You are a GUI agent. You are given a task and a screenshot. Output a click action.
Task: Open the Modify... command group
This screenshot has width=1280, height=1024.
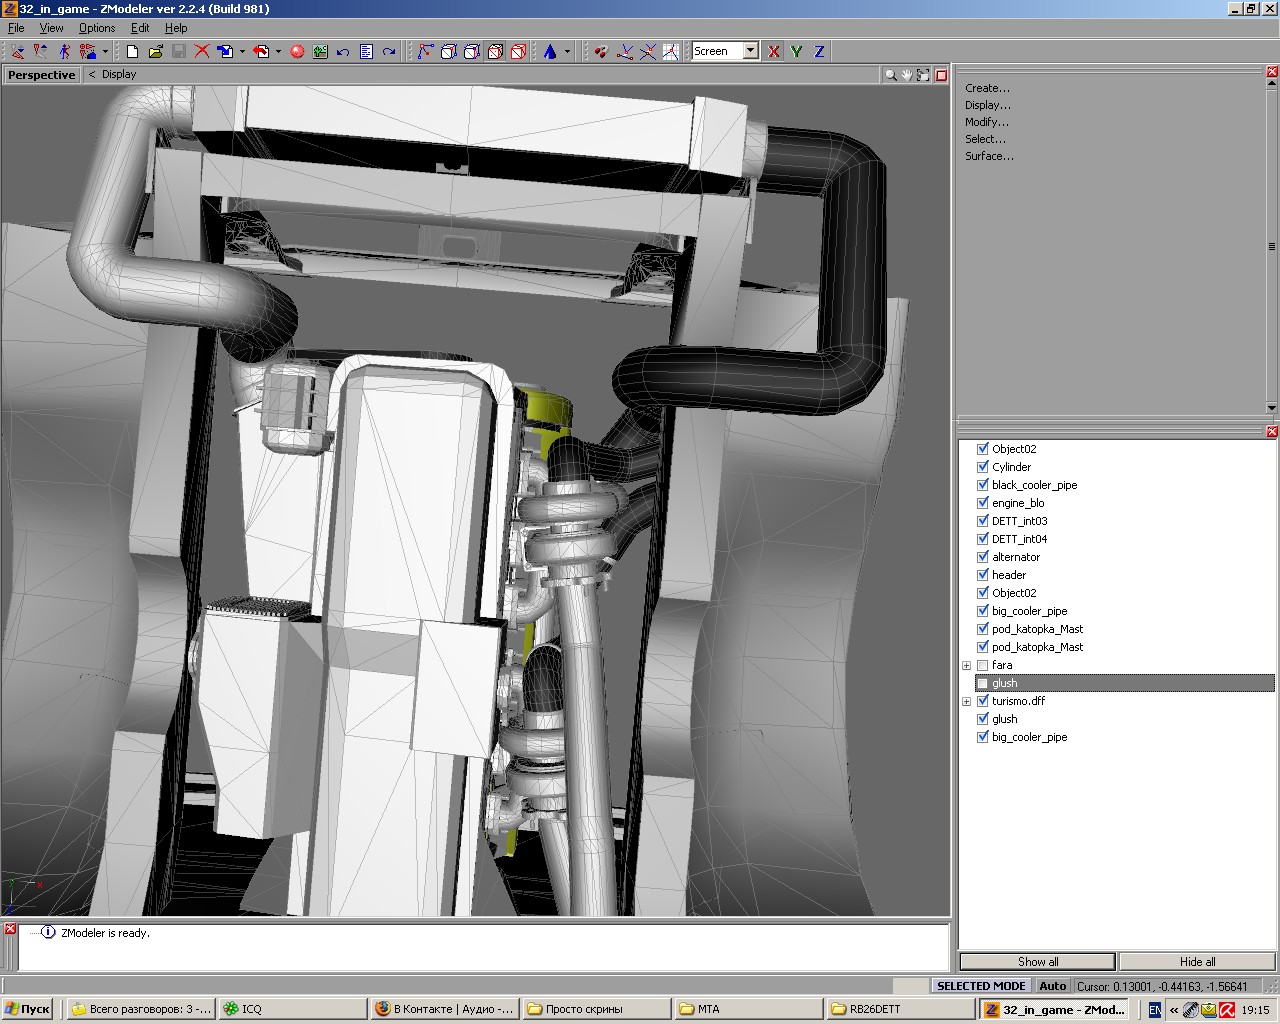pos(986,122)
